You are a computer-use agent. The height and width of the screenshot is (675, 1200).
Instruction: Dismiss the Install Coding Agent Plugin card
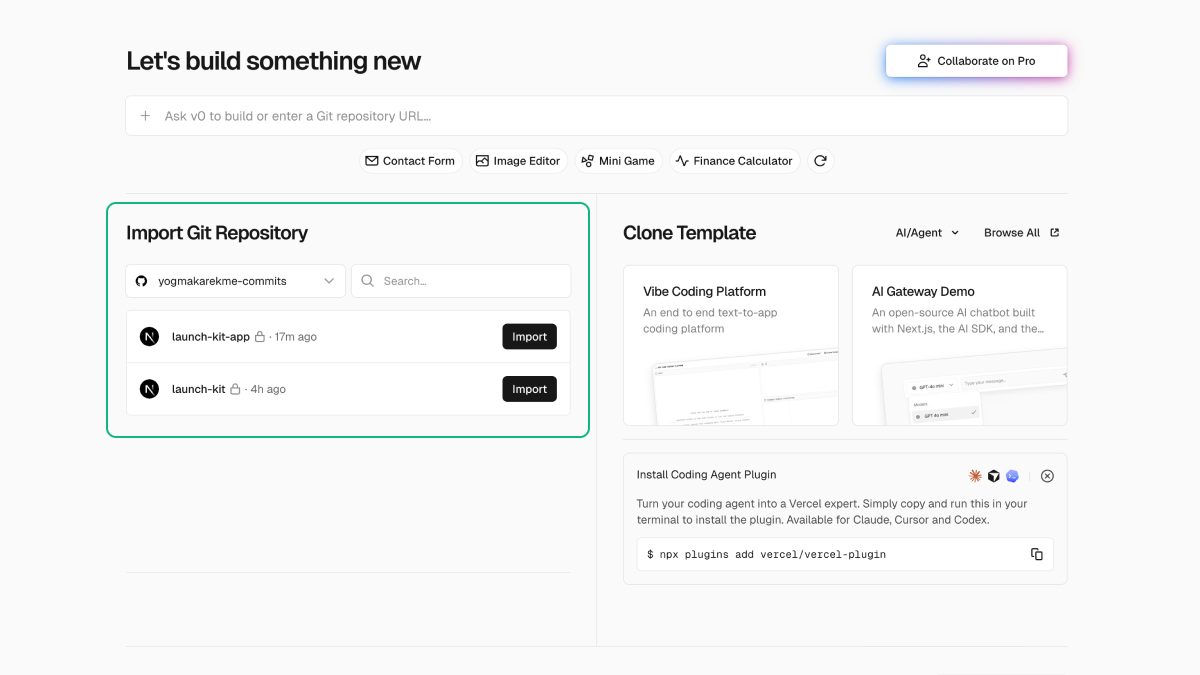click(1047, 476)
